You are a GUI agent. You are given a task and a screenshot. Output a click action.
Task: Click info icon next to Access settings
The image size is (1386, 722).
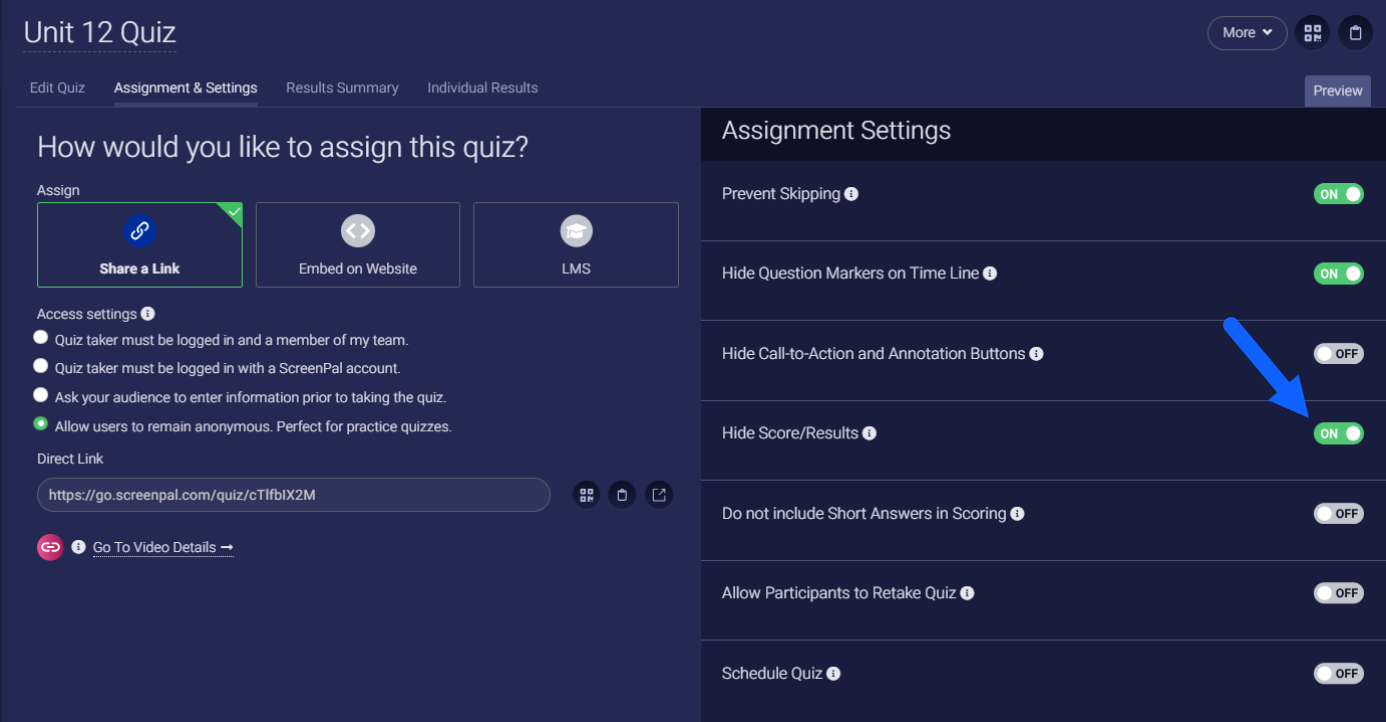[x=148, y=314]
